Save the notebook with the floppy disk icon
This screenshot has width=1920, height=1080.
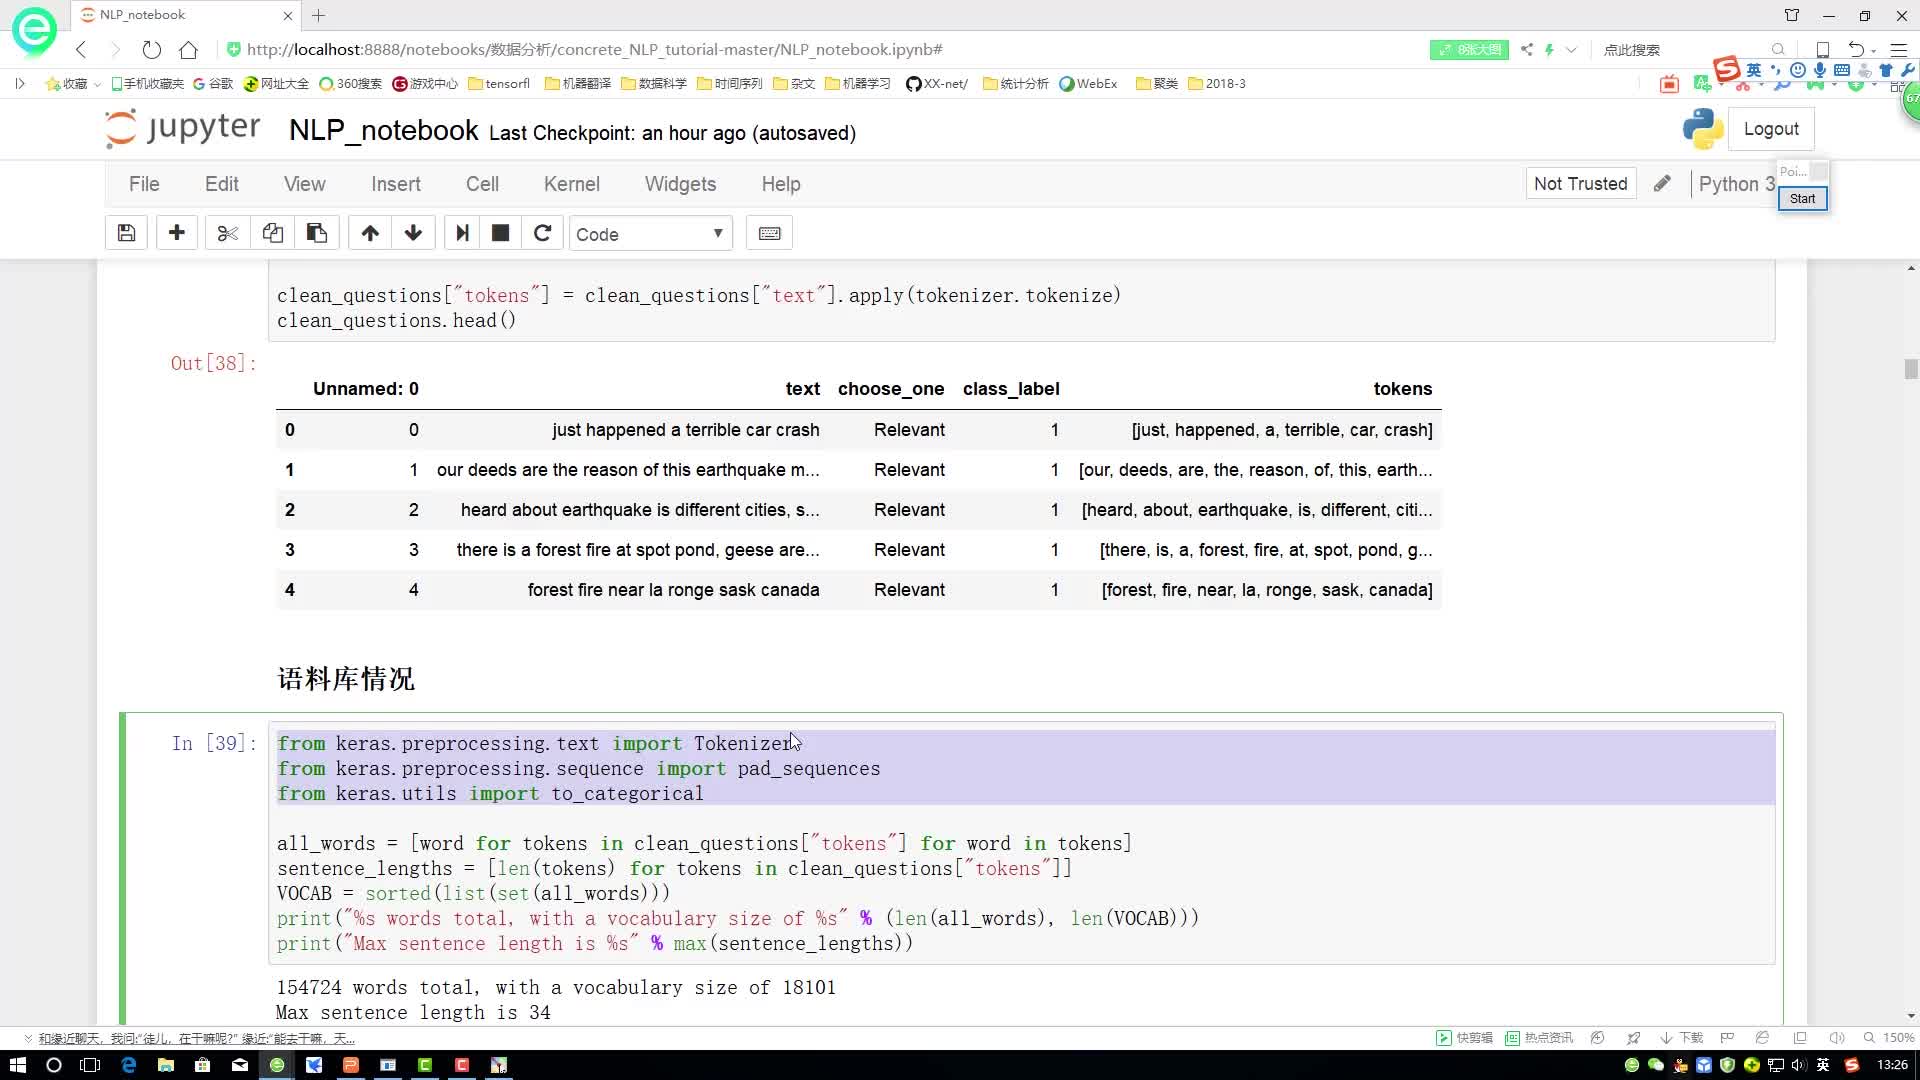pyautogui.click(x=126, y=233)
